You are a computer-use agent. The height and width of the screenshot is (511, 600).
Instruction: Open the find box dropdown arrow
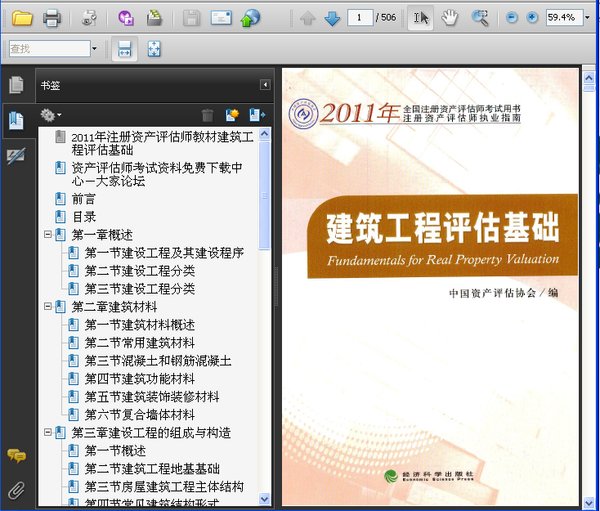[x=94, y=49]
